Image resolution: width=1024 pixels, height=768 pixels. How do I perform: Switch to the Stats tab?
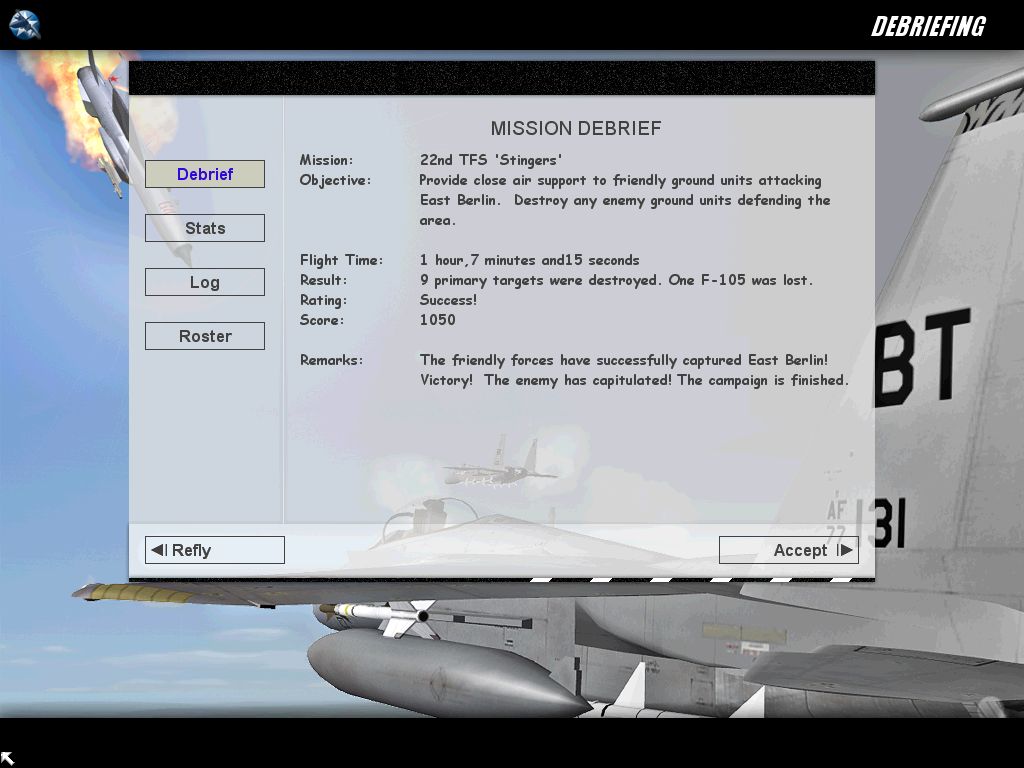(x=204, y=228)
